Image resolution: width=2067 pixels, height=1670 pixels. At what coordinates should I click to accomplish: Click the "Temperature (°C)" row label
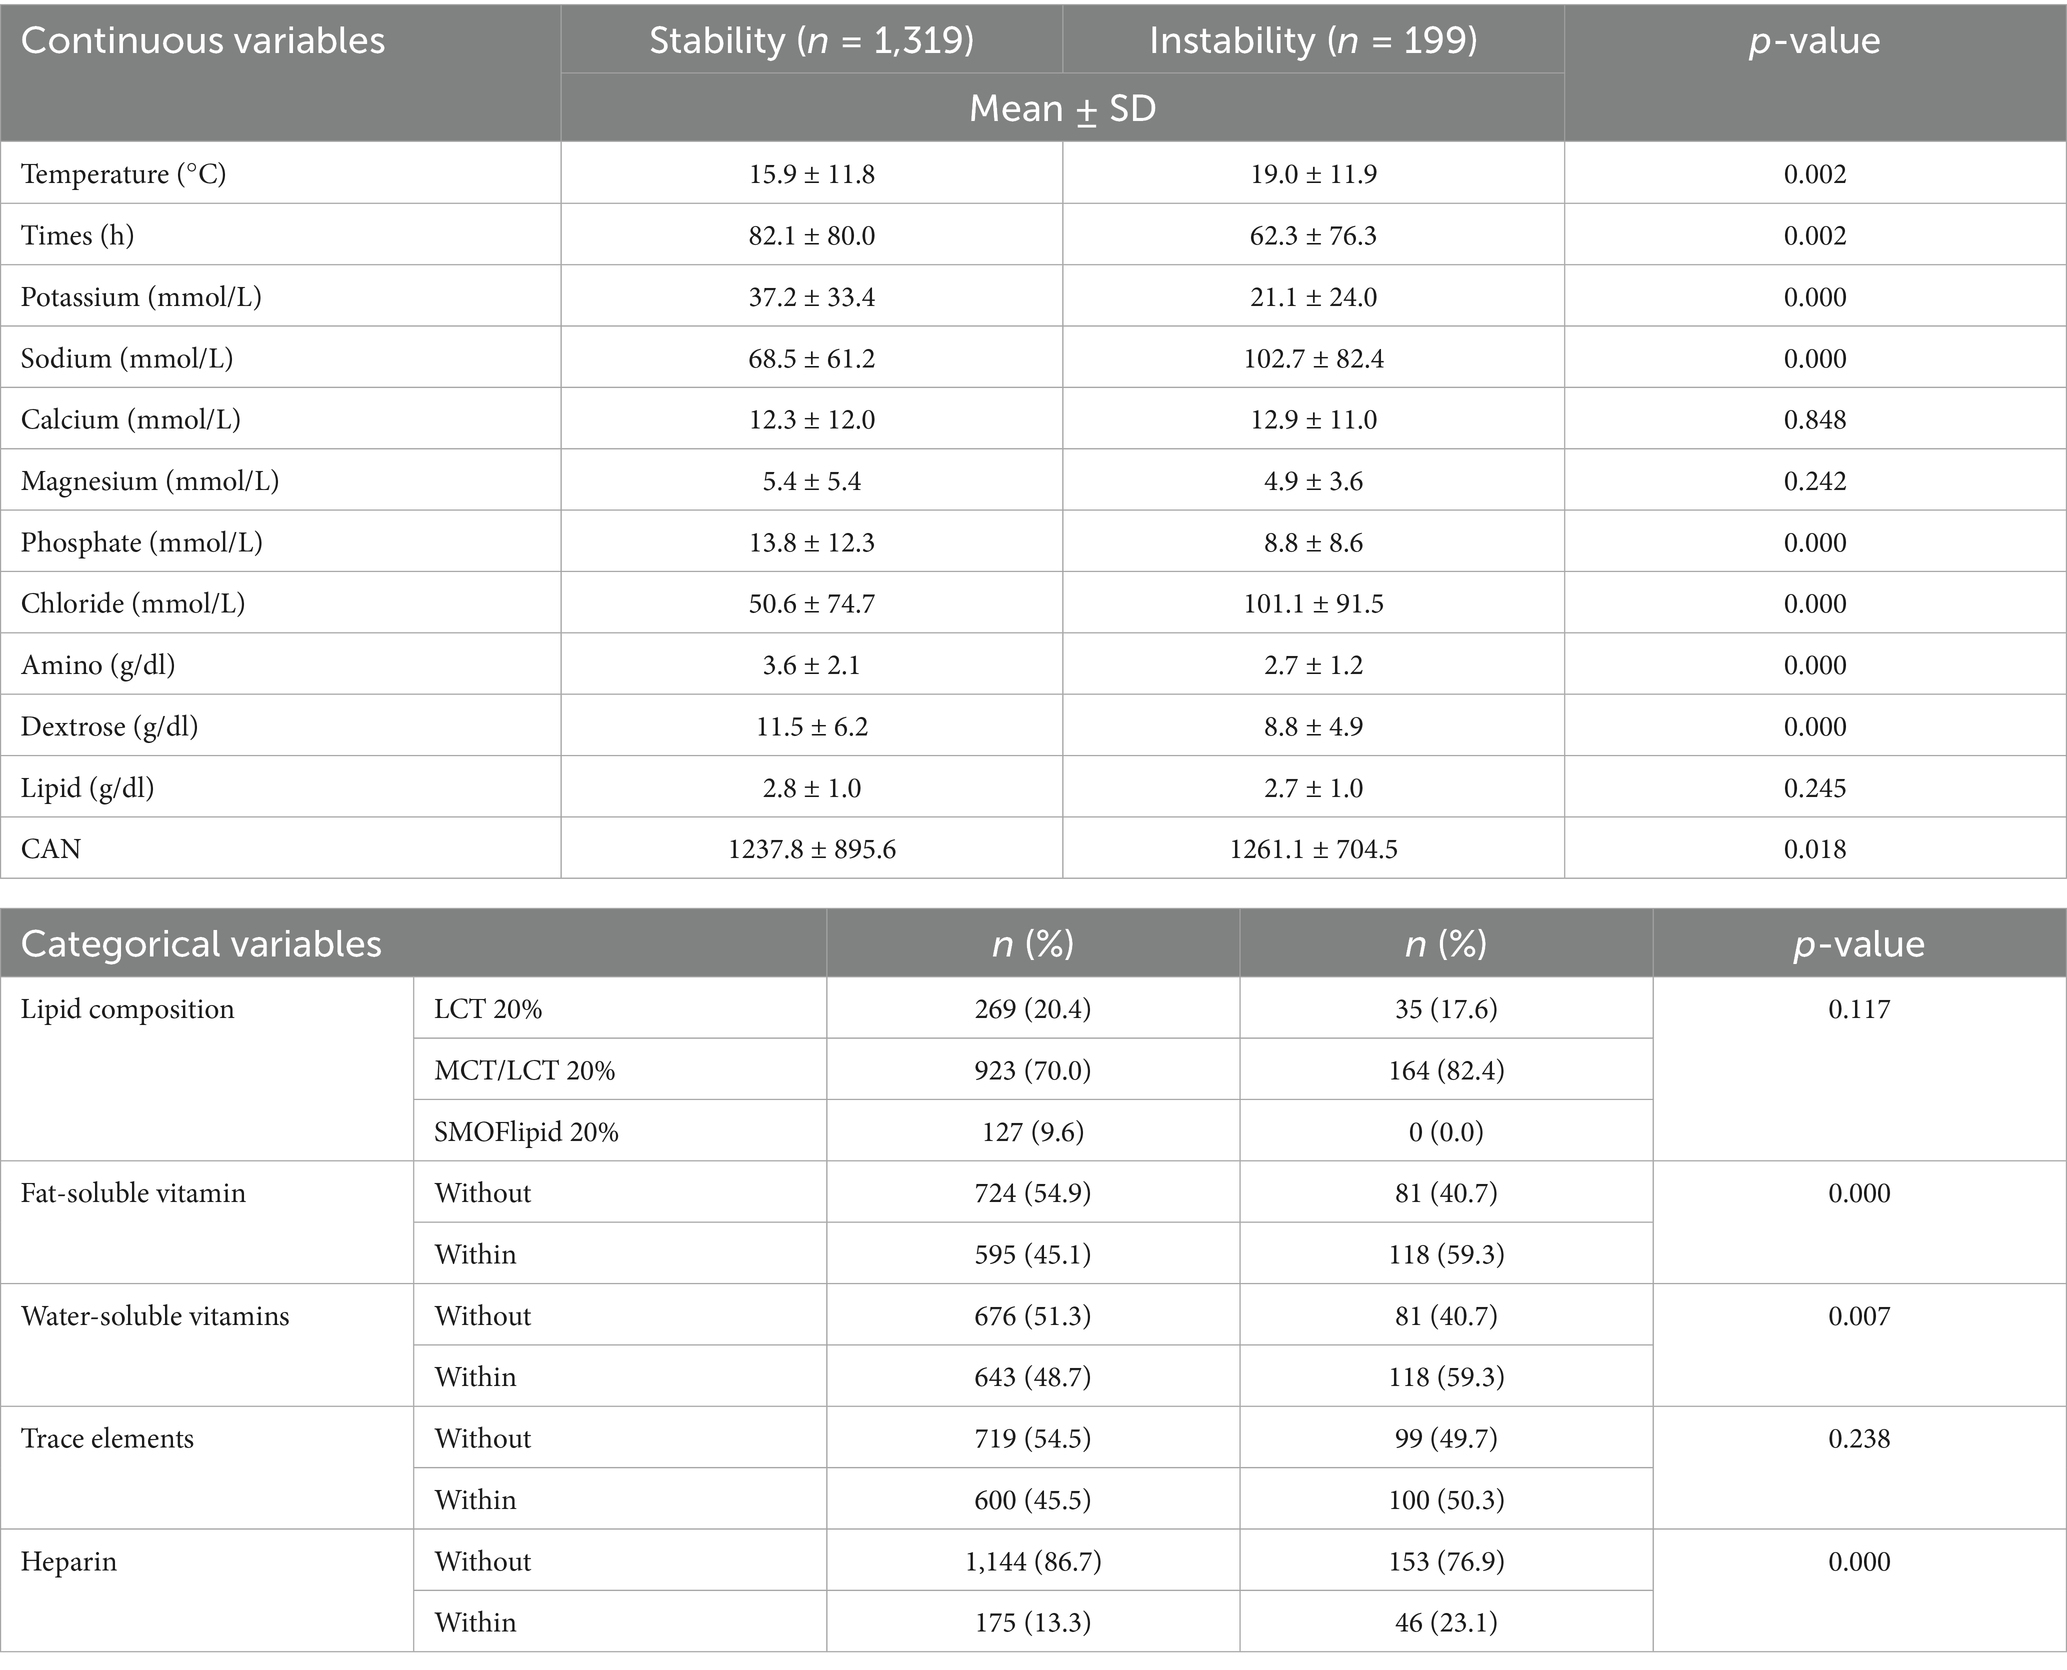pyautogui.click(x=124, y=174)
